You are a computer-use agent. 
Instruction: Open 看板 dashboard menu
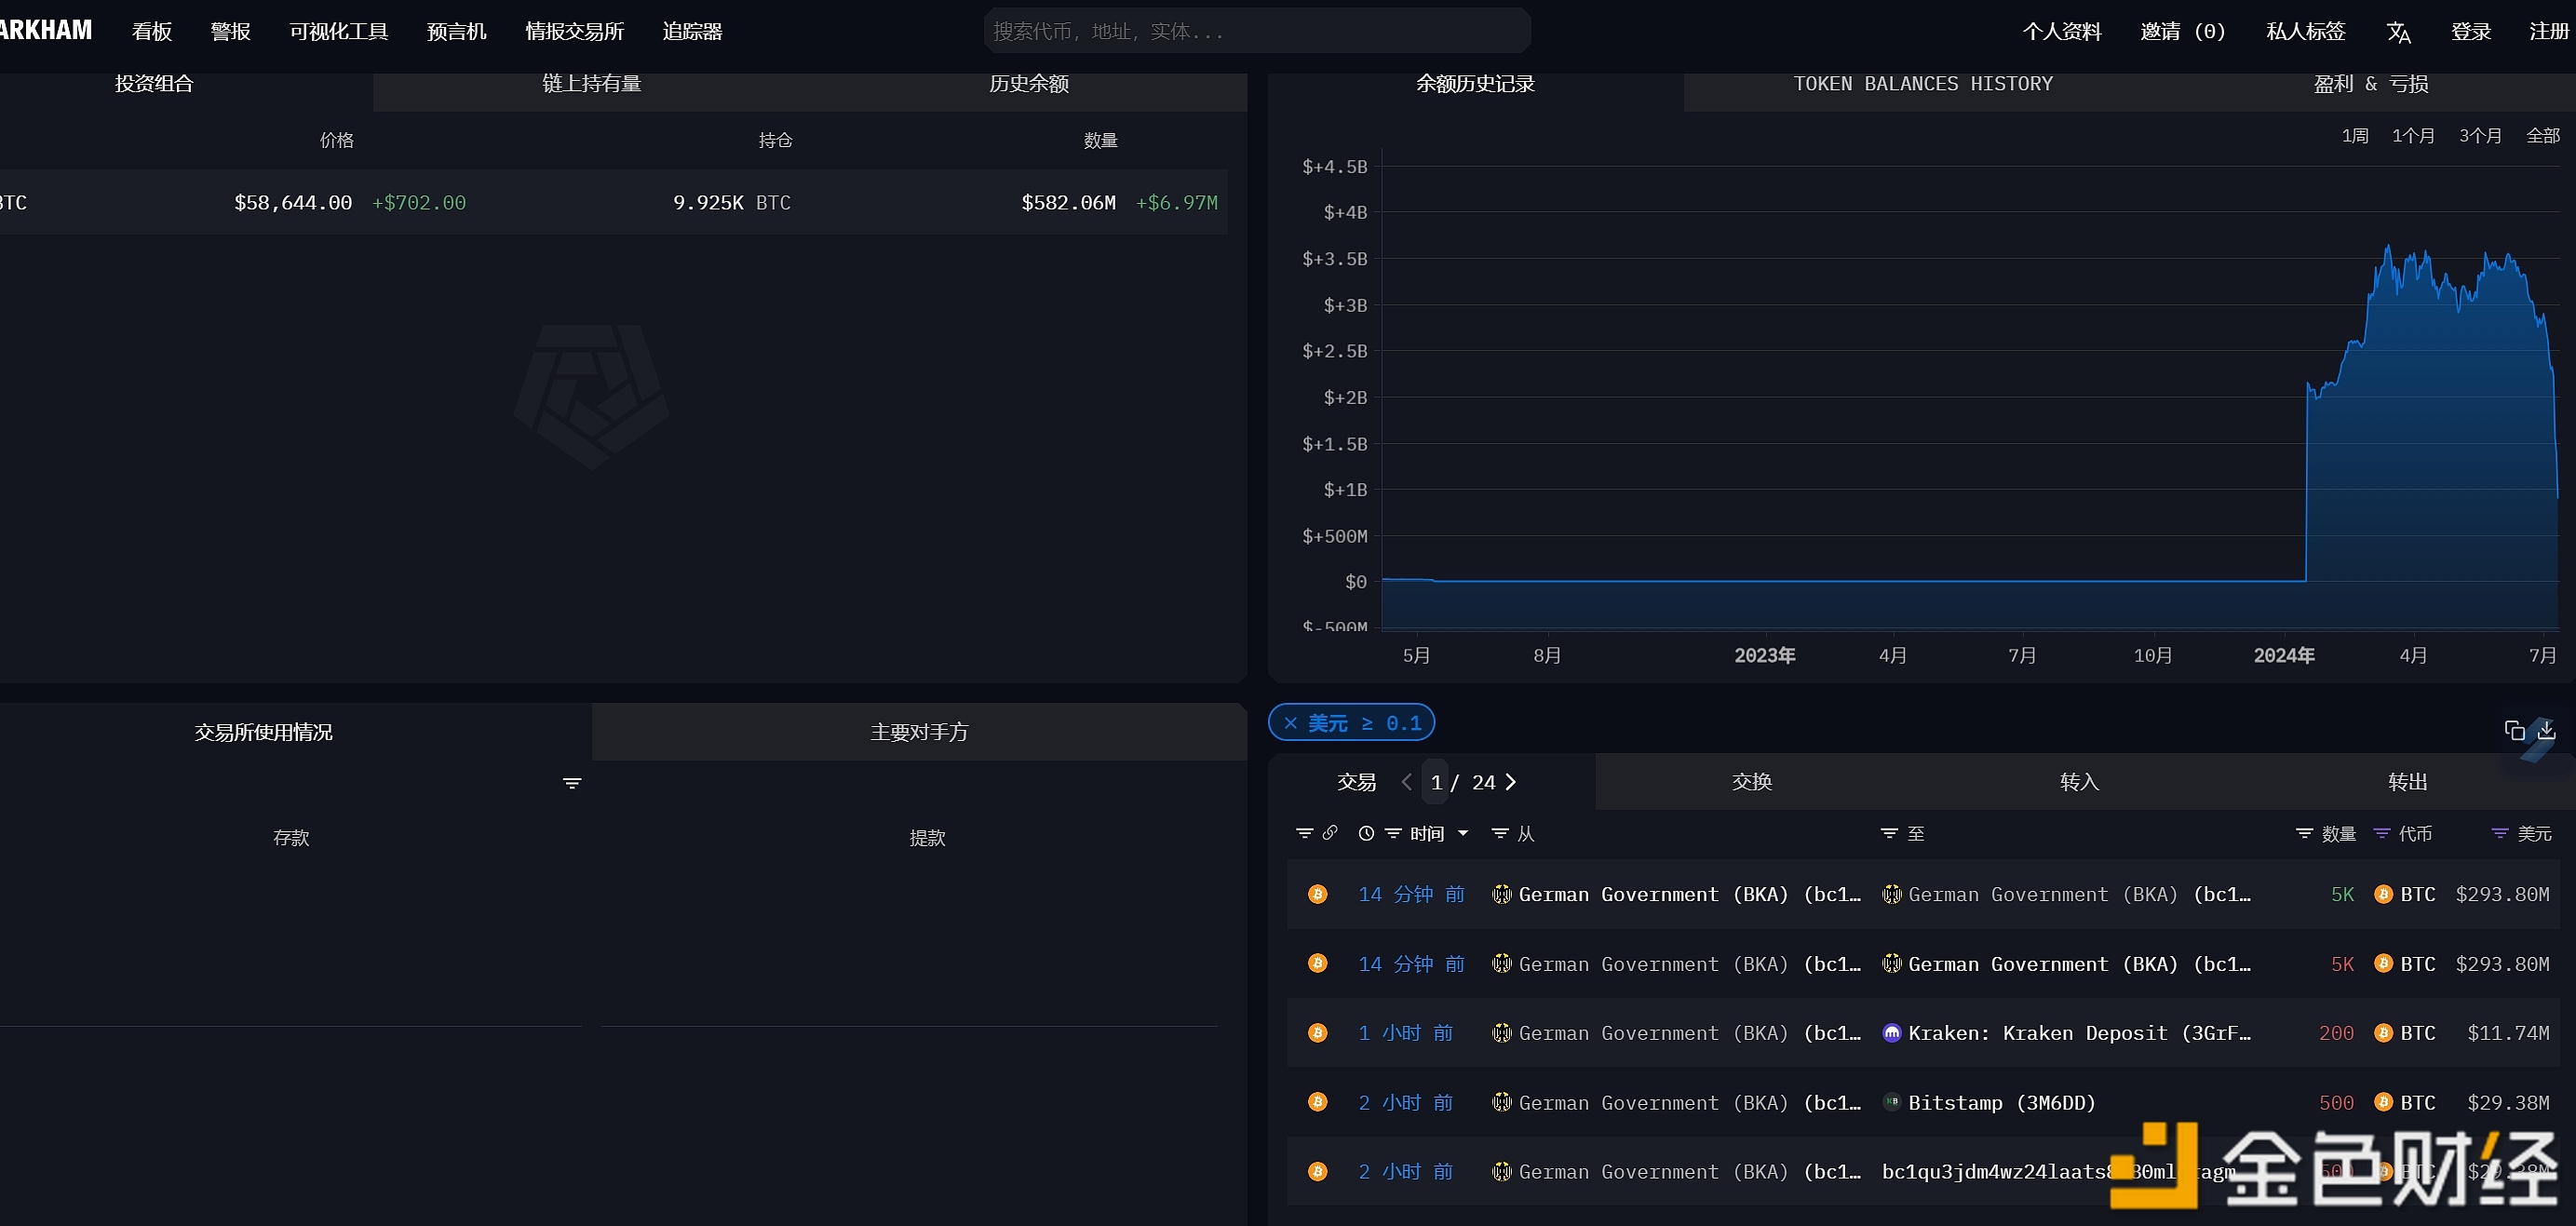[x=152, y=32]
